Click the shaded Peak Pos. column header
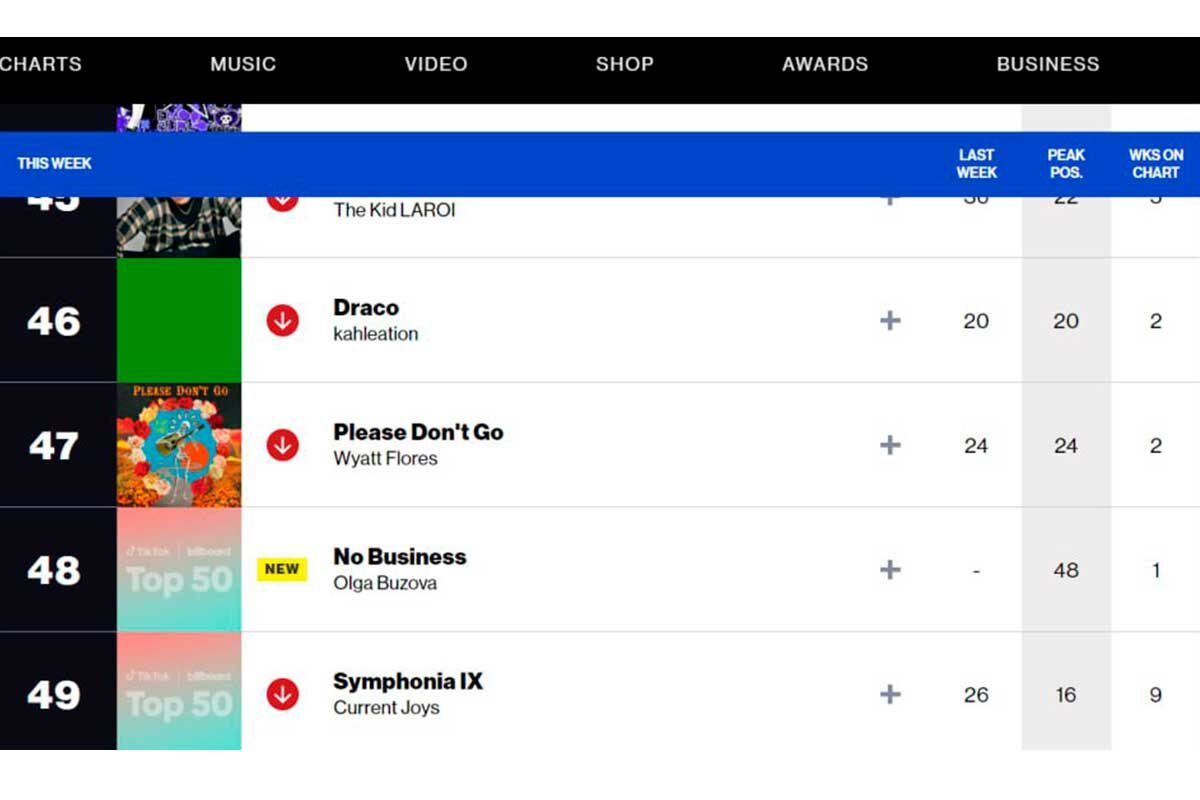Viewport: 1200px width, 800px height. pos(1066,163)
